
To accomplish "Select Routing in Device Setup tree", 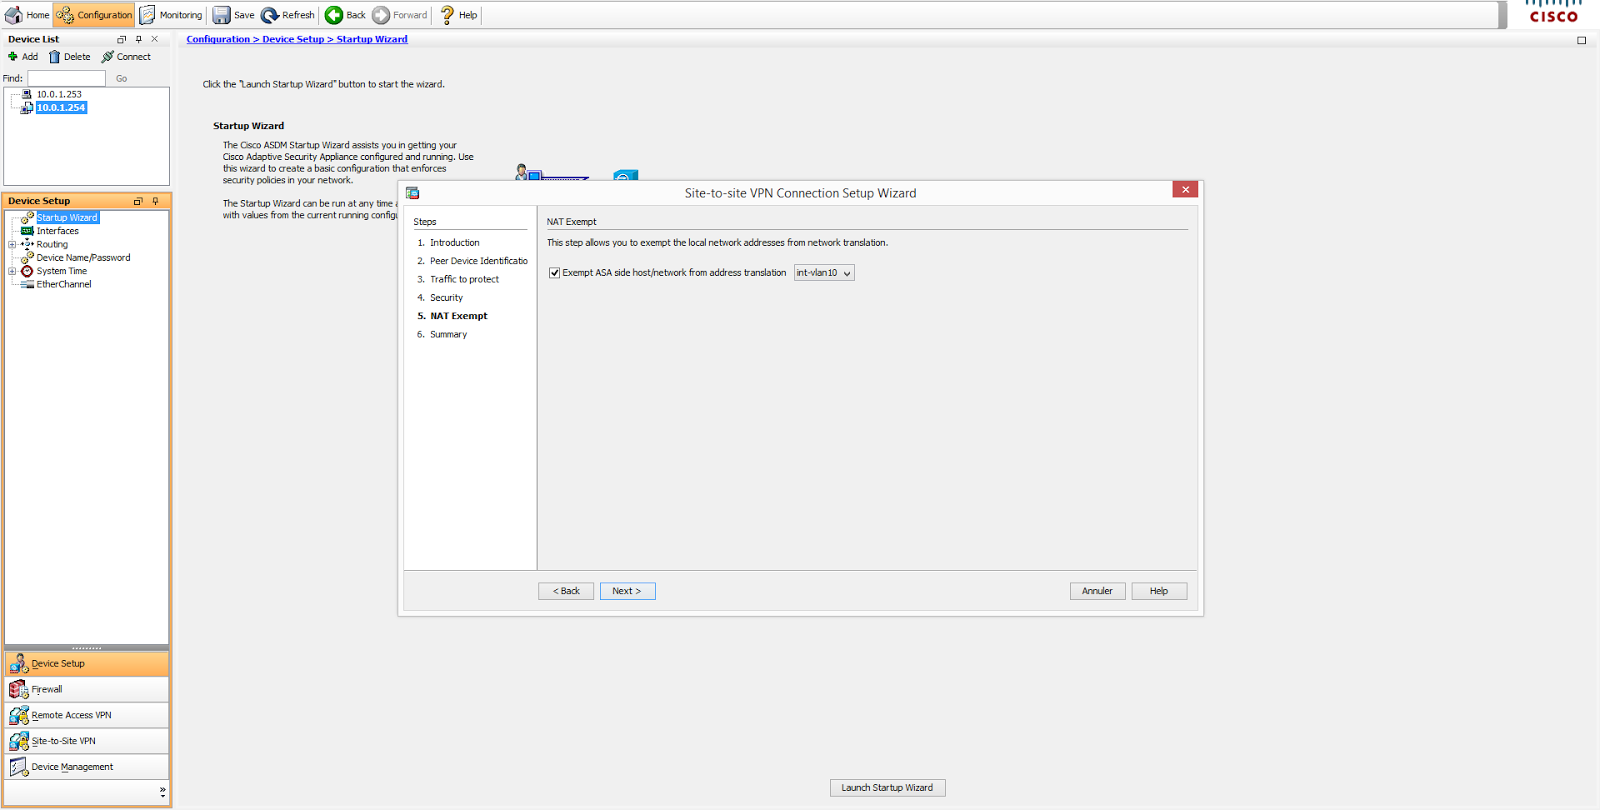I will 52,244.
